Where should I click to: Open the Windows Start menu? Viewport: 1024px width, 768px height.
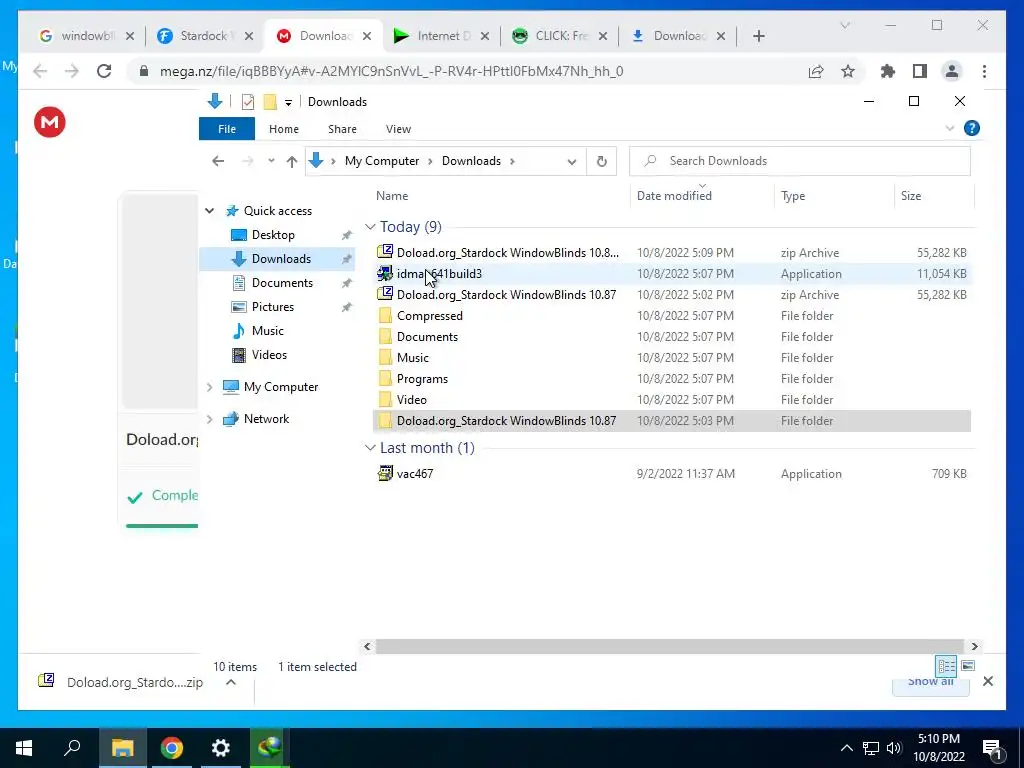(24, 748)
